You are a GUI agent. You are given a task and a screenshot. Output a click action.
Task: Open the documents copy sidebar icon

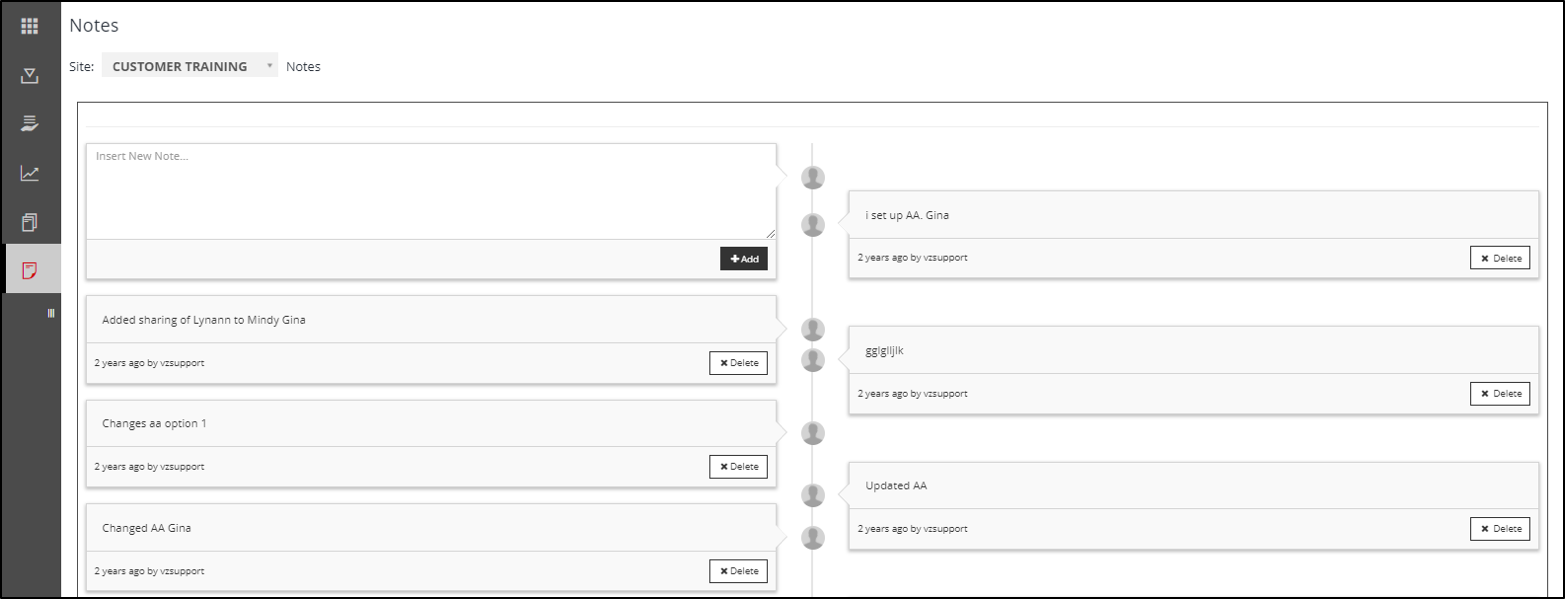(30, 222)
